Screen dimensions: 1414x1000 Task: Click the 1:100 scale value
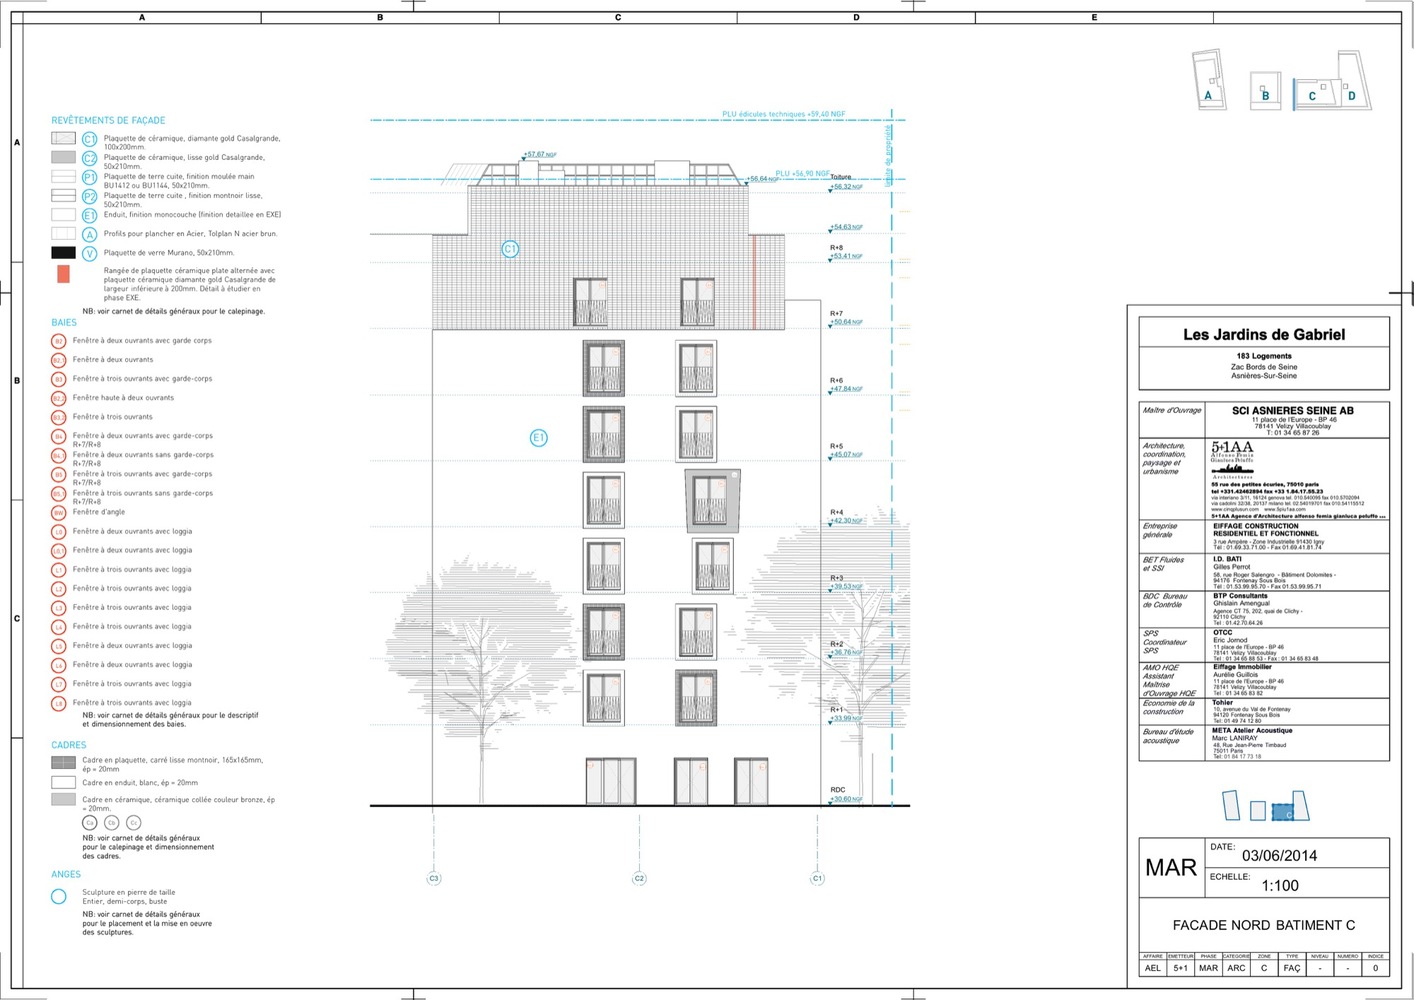click(1279, 885)
